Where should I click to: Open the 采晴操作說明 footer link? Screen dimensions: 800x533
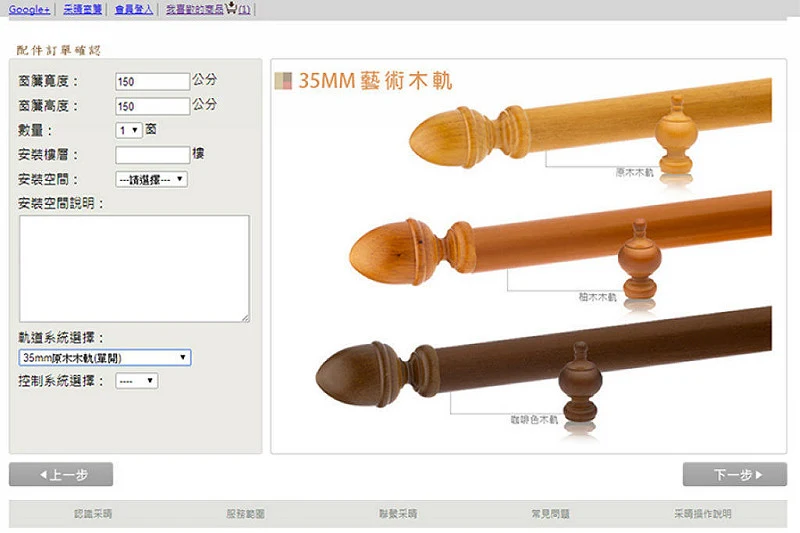click(703, 514)
